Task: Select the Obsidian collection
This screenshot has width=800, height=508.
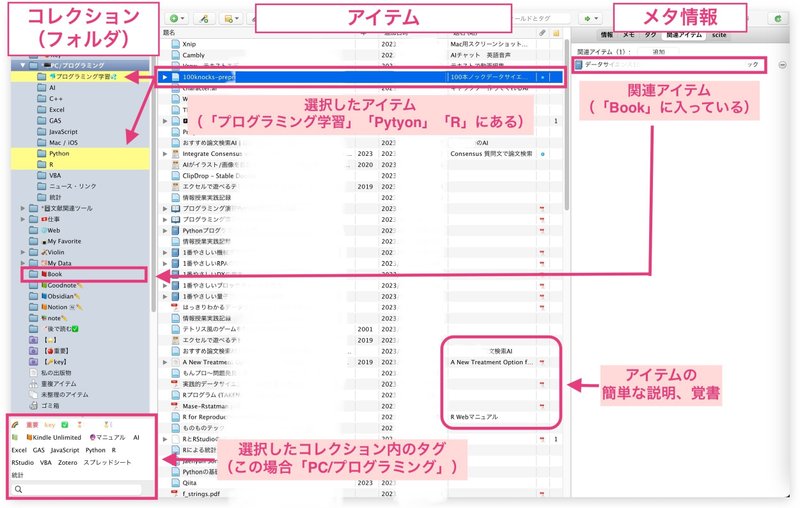Action: pos(60,296)
